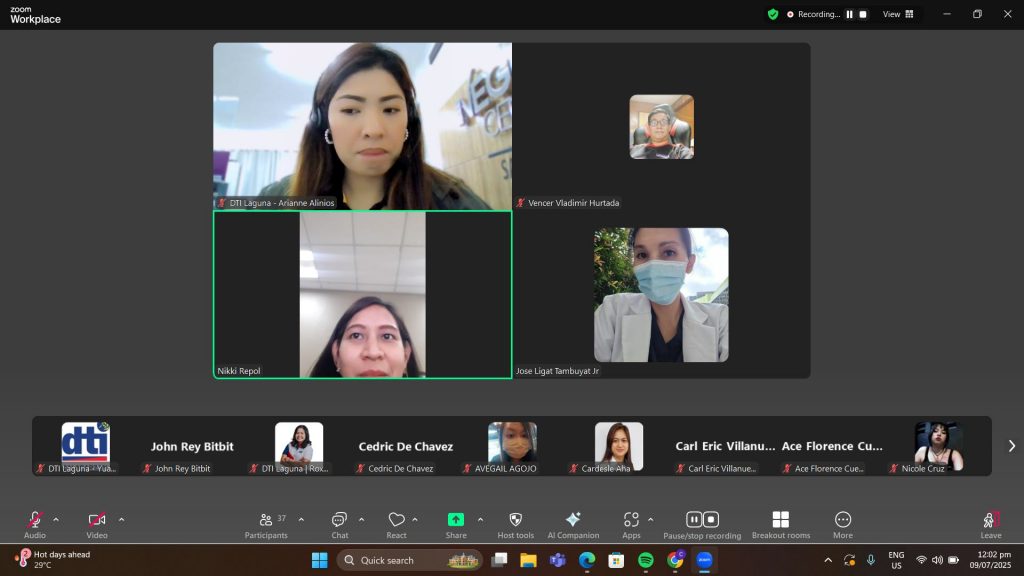The height and width of the screenshot is (576, 1024).
Task: Pause the recording in top bar
Action: (850, 14)
